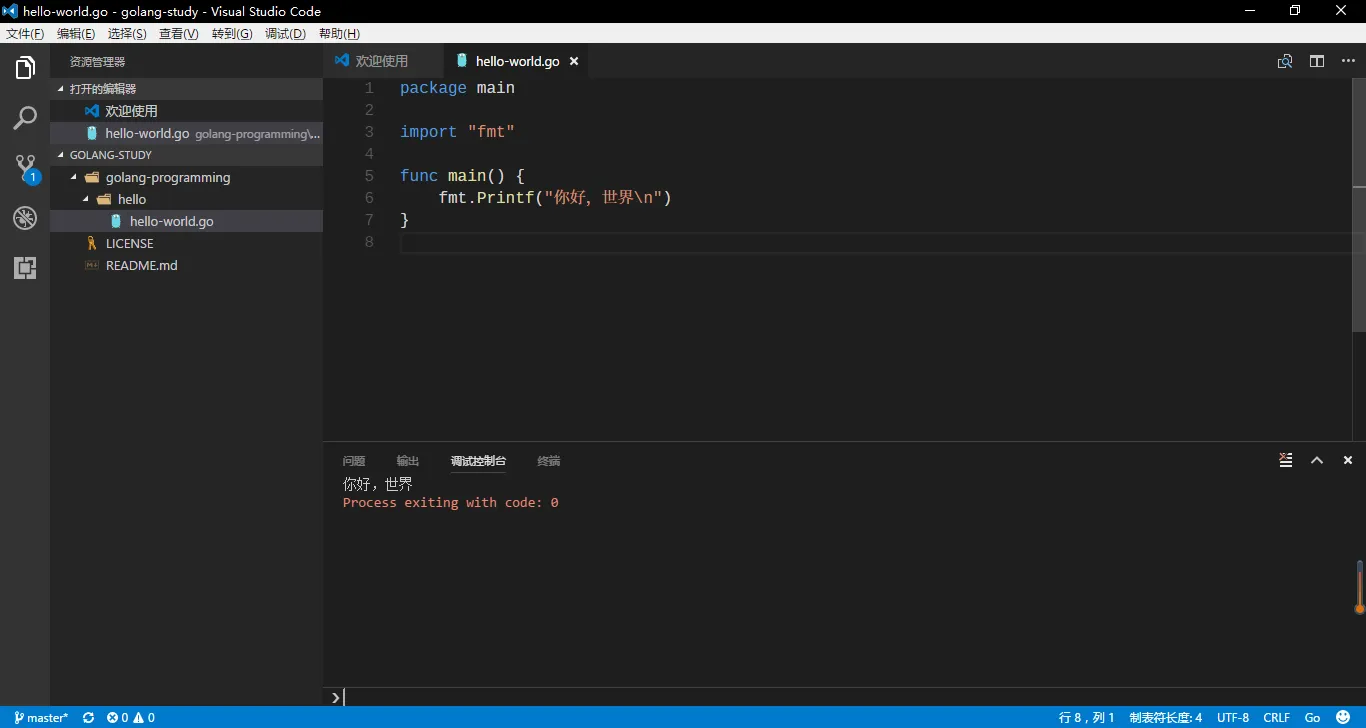
Task: Select hello-world.go in open editors list
Action: (x=187, y=133)
